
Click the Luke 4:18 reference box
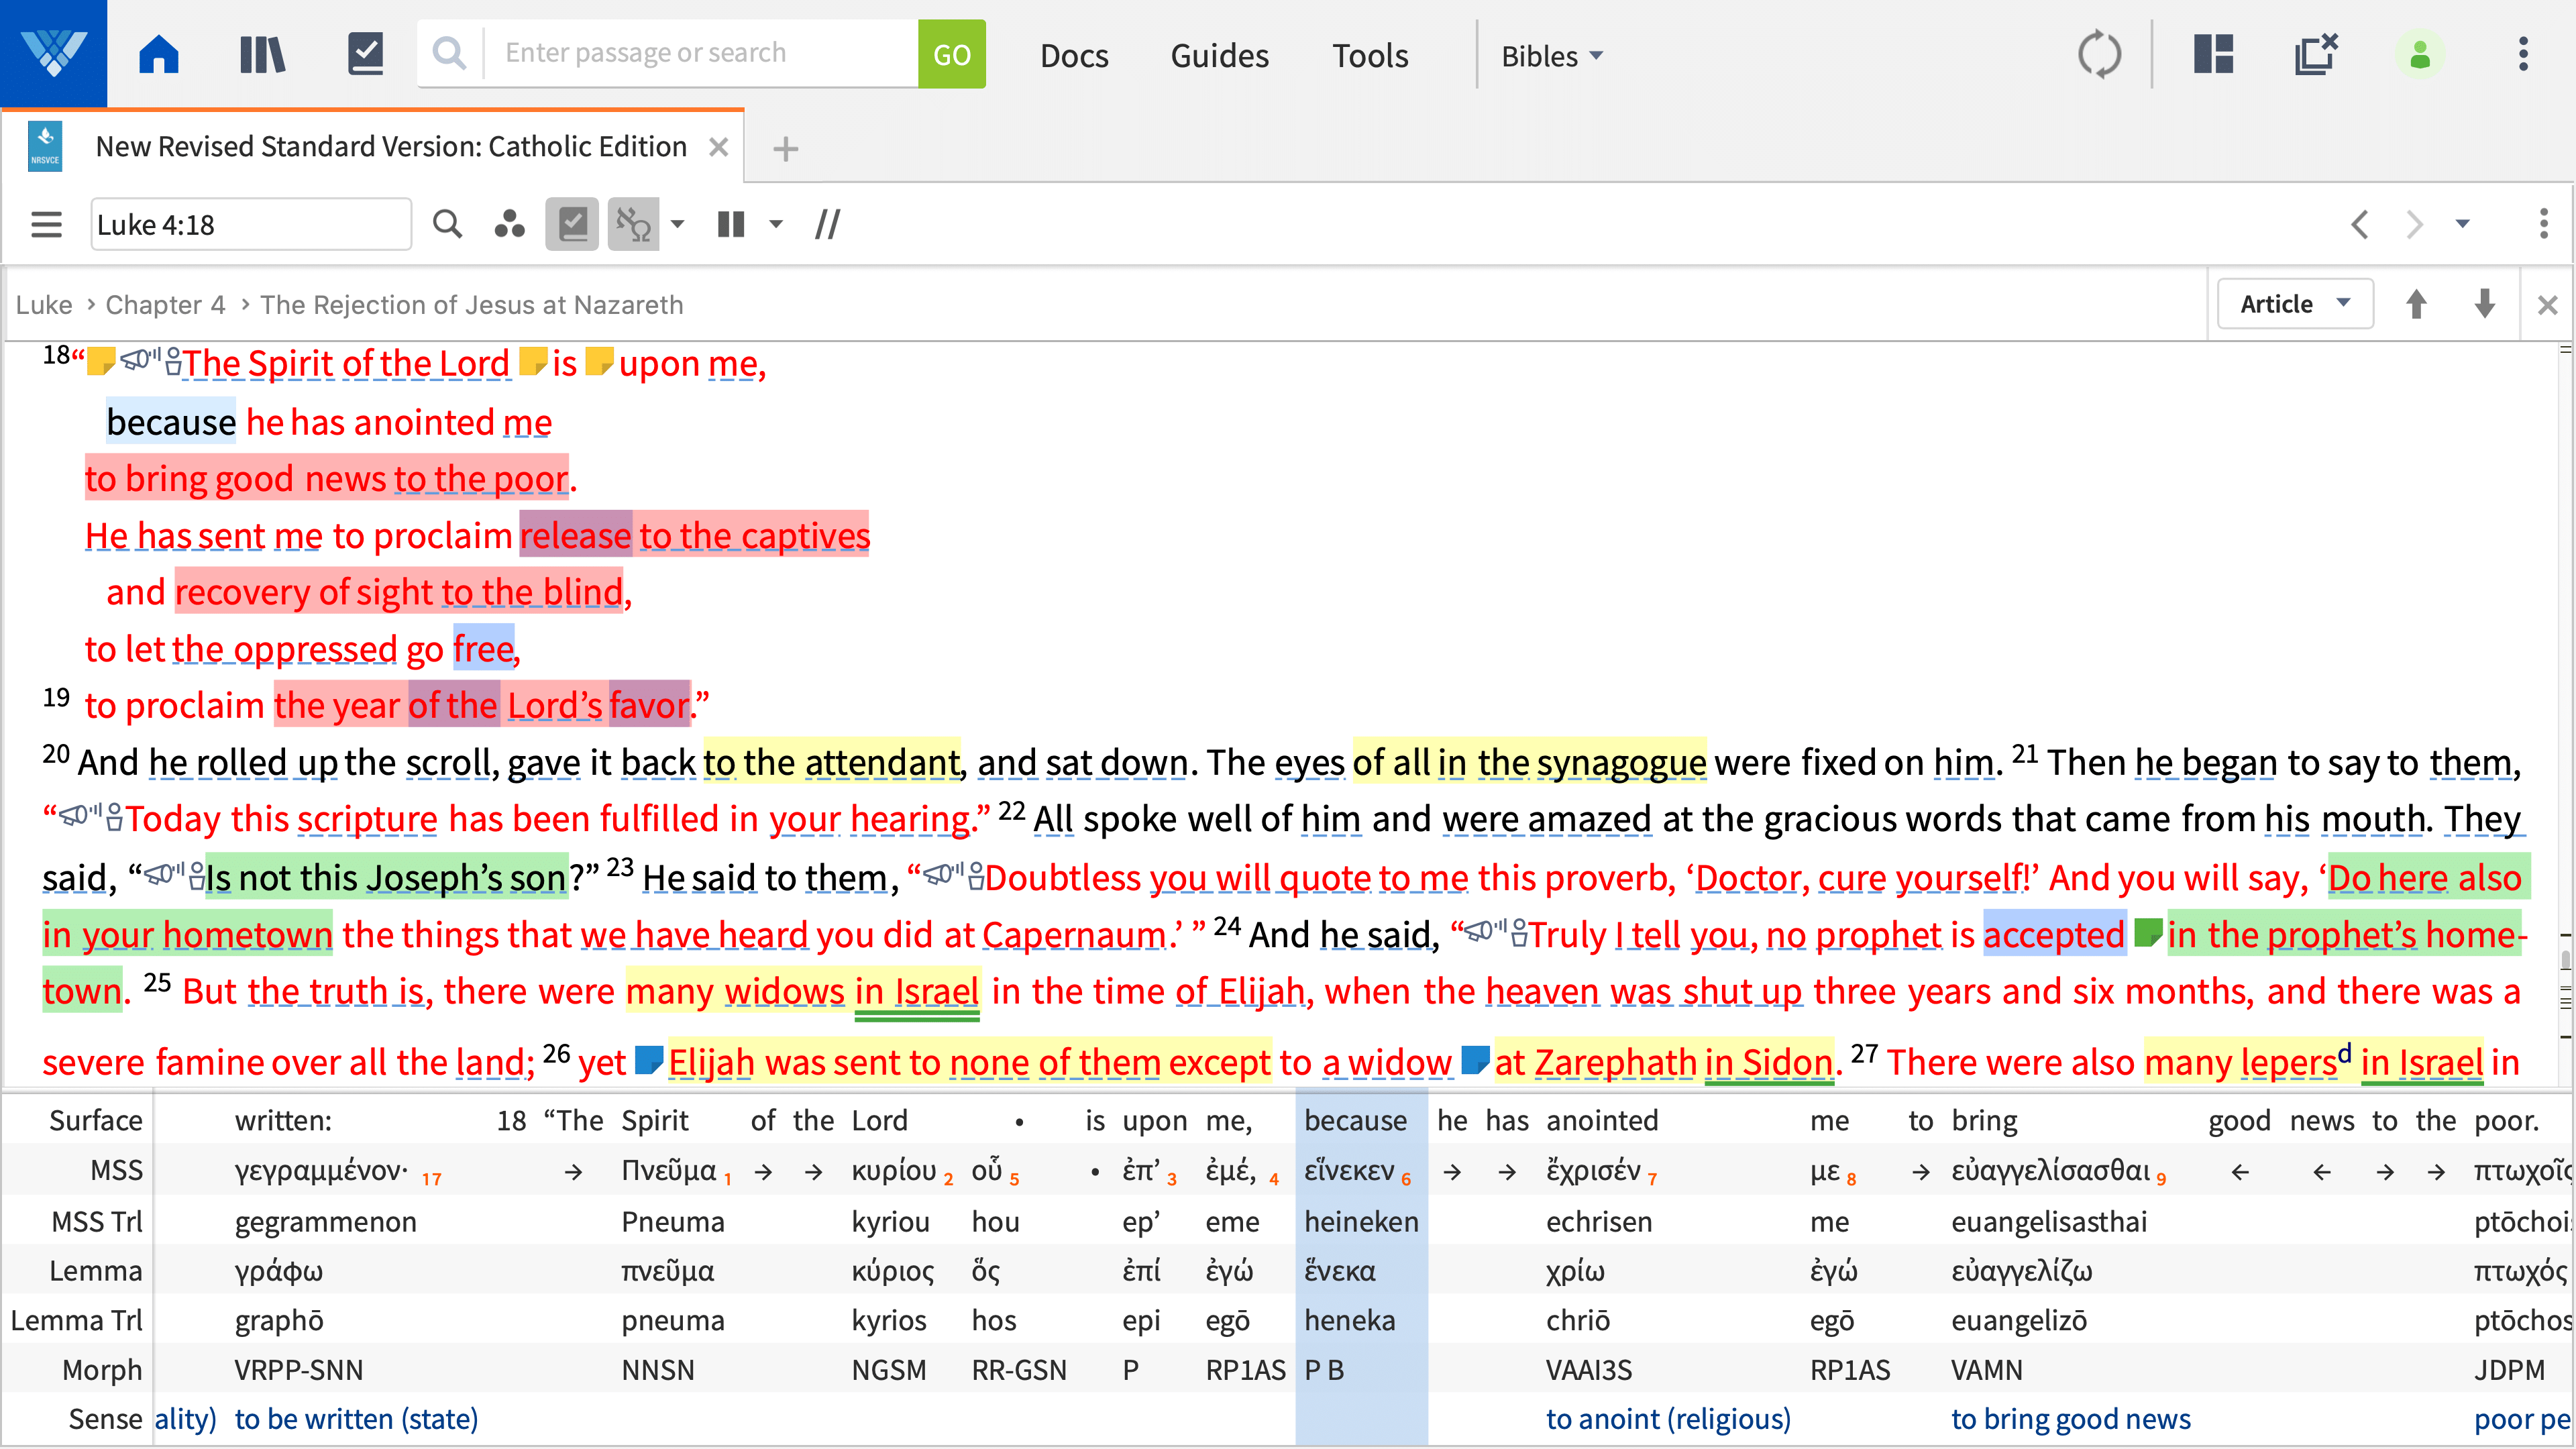250,224
